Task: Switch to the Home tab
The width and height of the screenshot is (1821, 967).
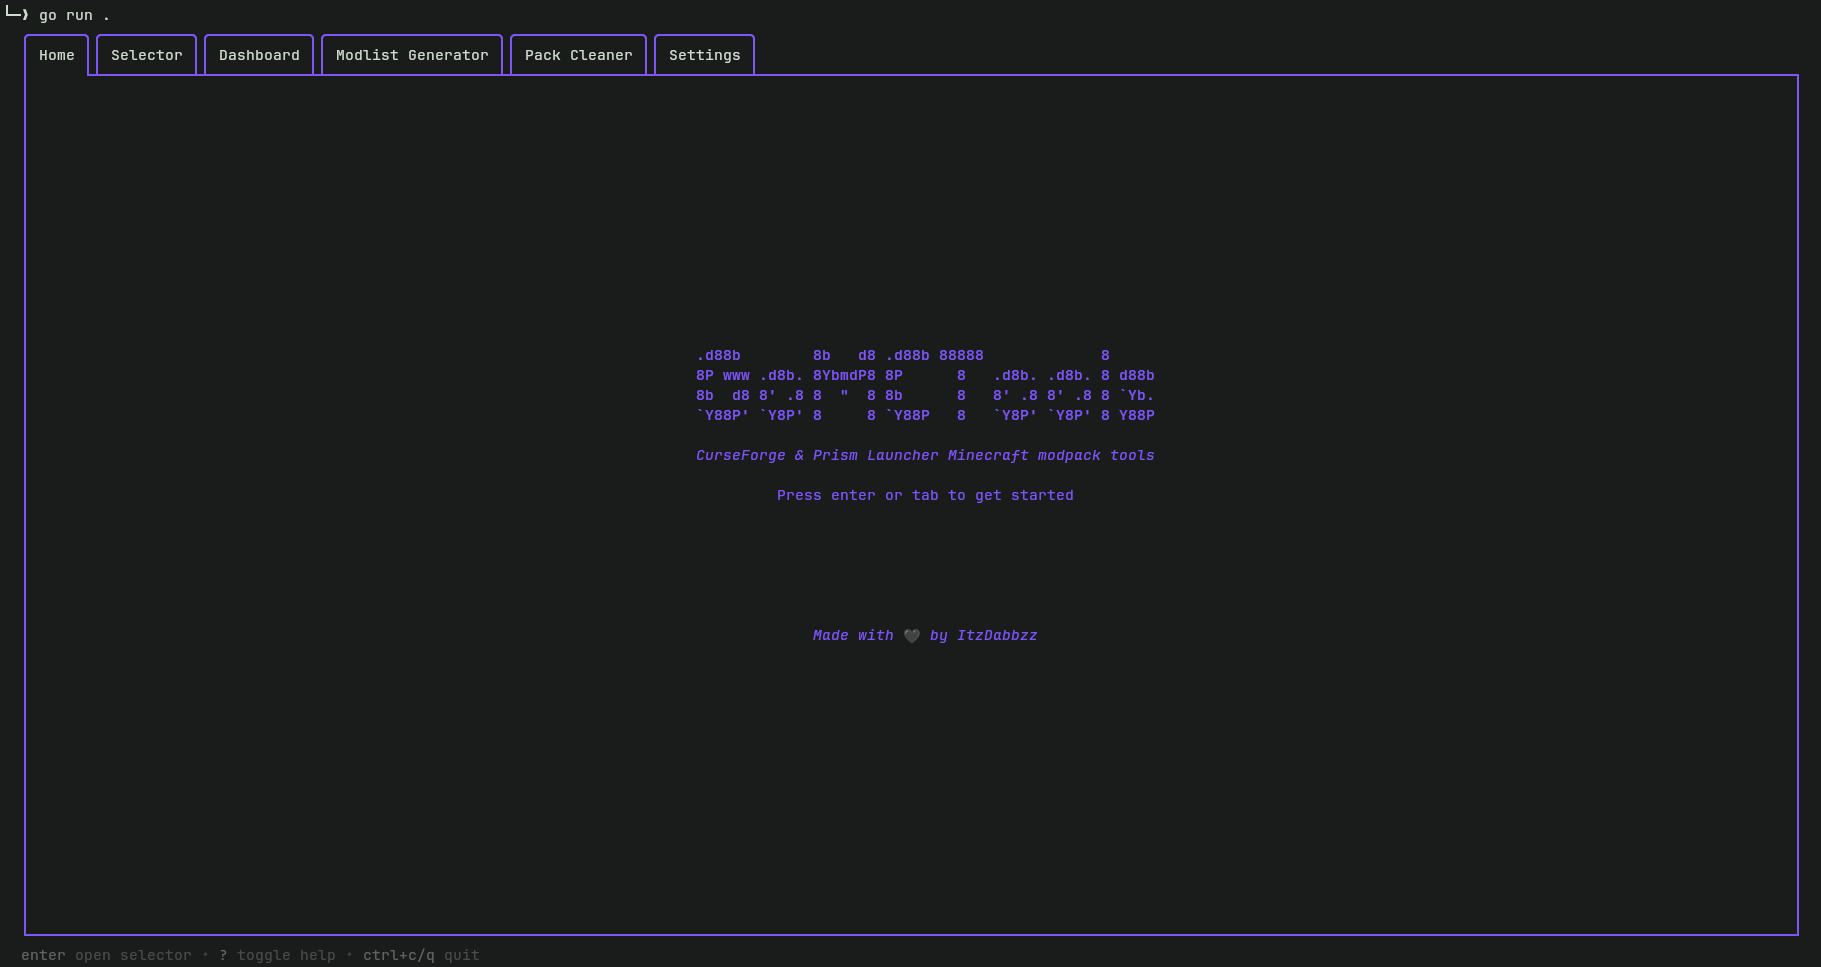Action: click(57, 55)
